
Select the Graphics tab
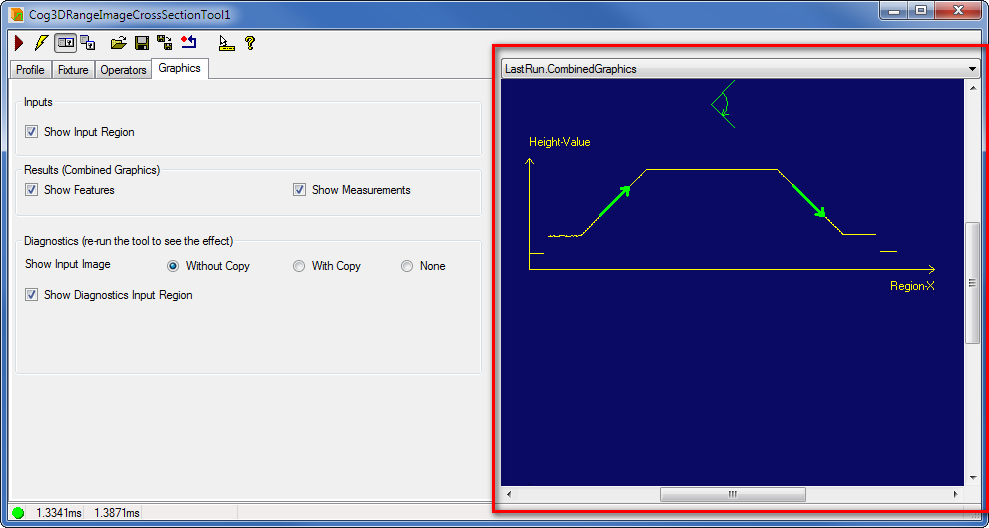(x=180, y=68)
